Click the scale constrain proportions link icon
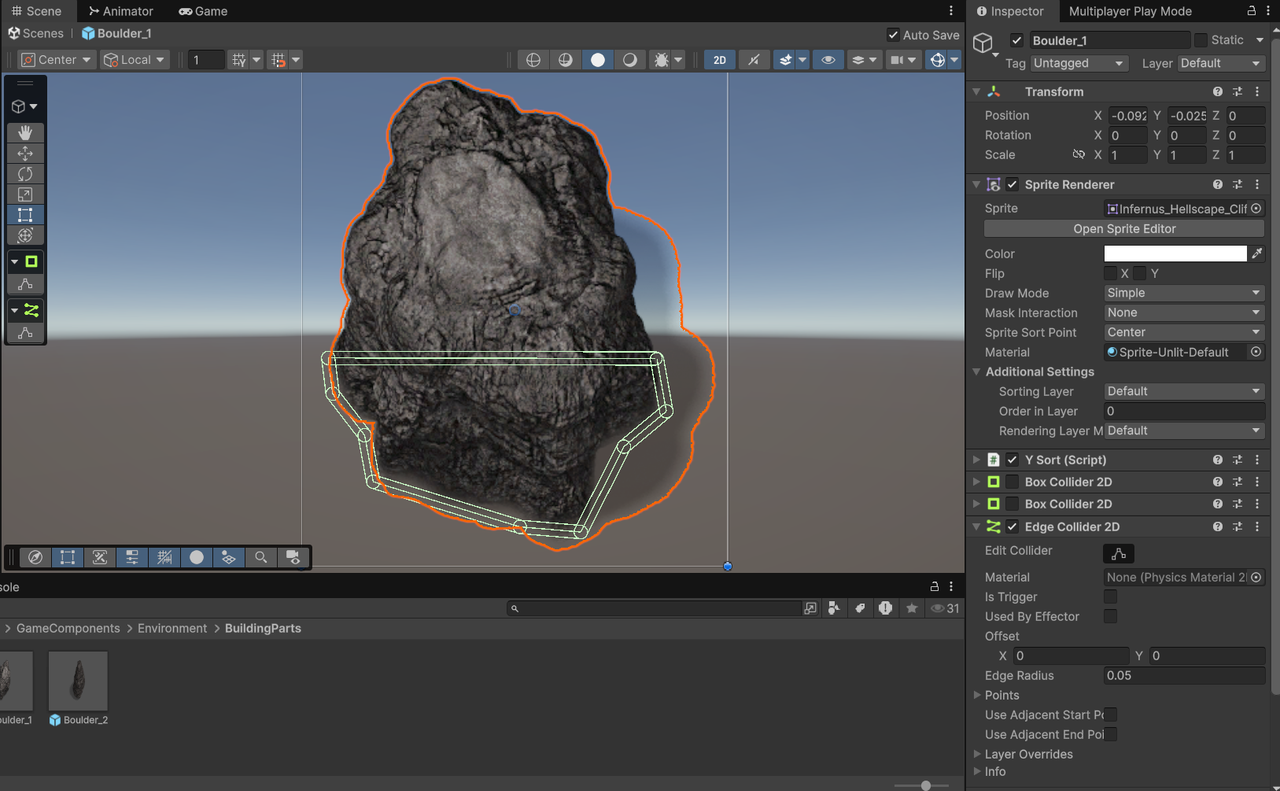This screenshot has width=1280, height=791. (x=1078, y=155)
